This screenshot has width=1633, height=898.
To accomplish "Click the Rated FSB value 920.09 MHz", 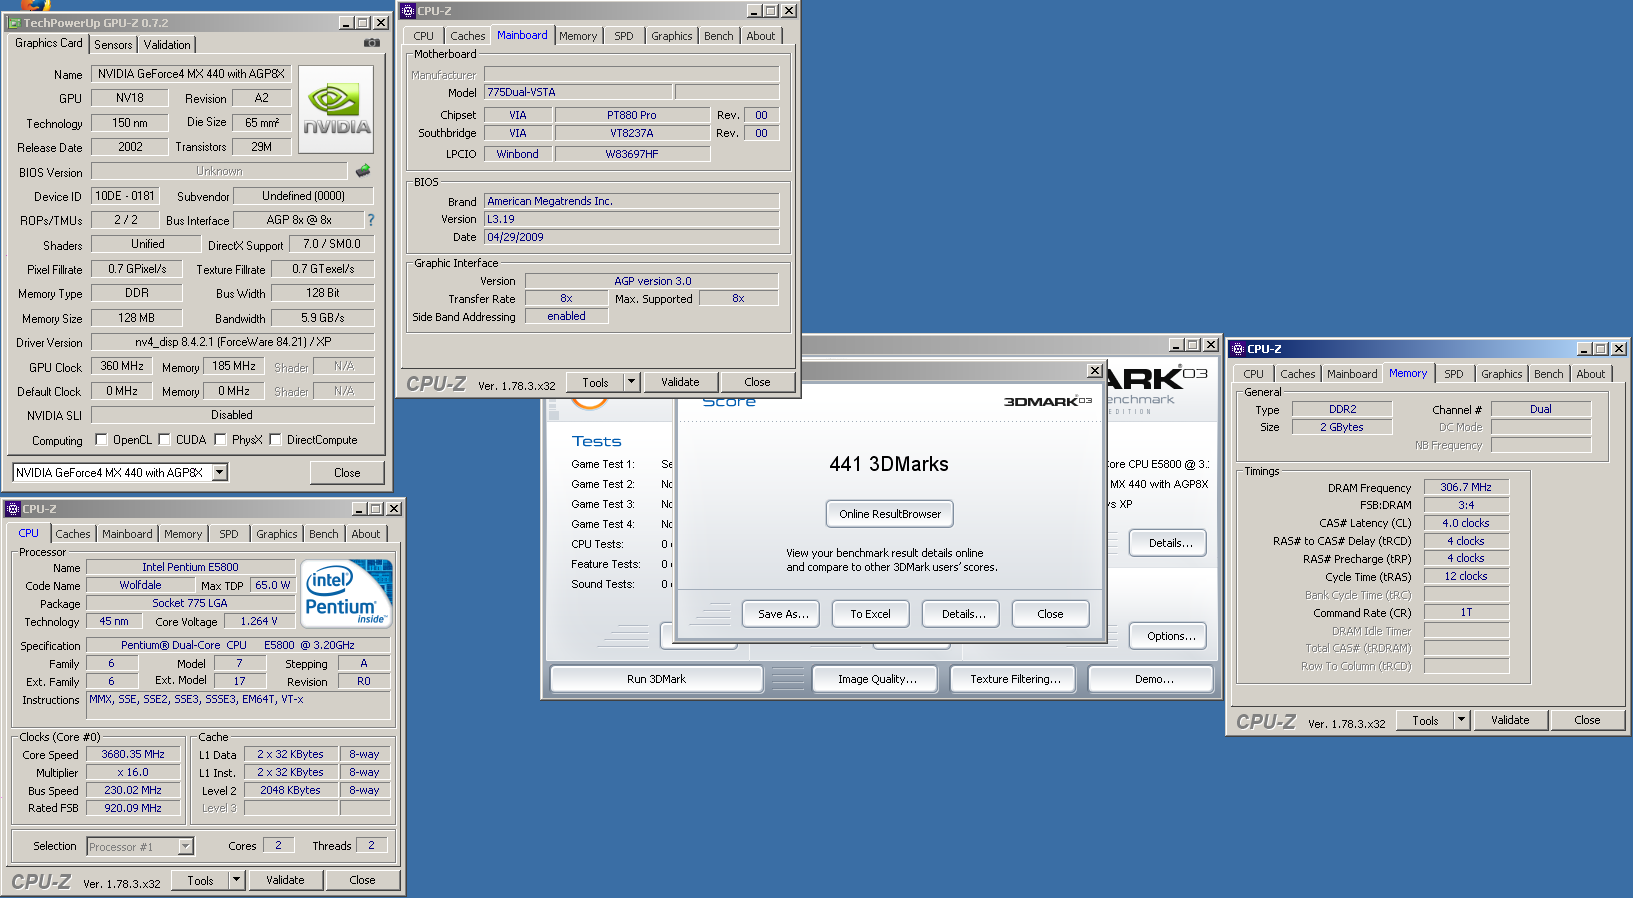I will pyautogui.click(x=133, y=808).
